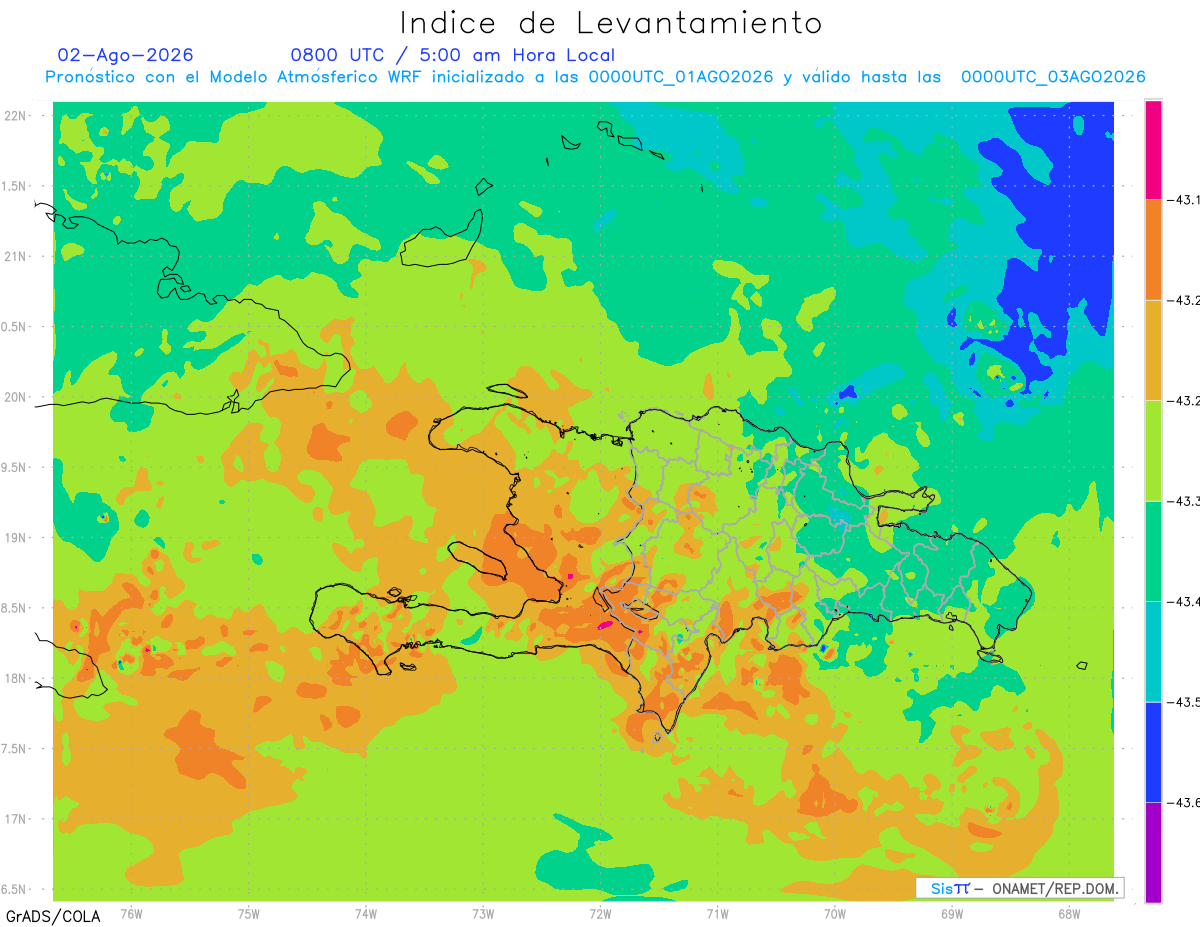Viewport: 1200px width, 927px height.
Task: Pick the royal blue swatch in the color bar
Action: point(1153,752)
